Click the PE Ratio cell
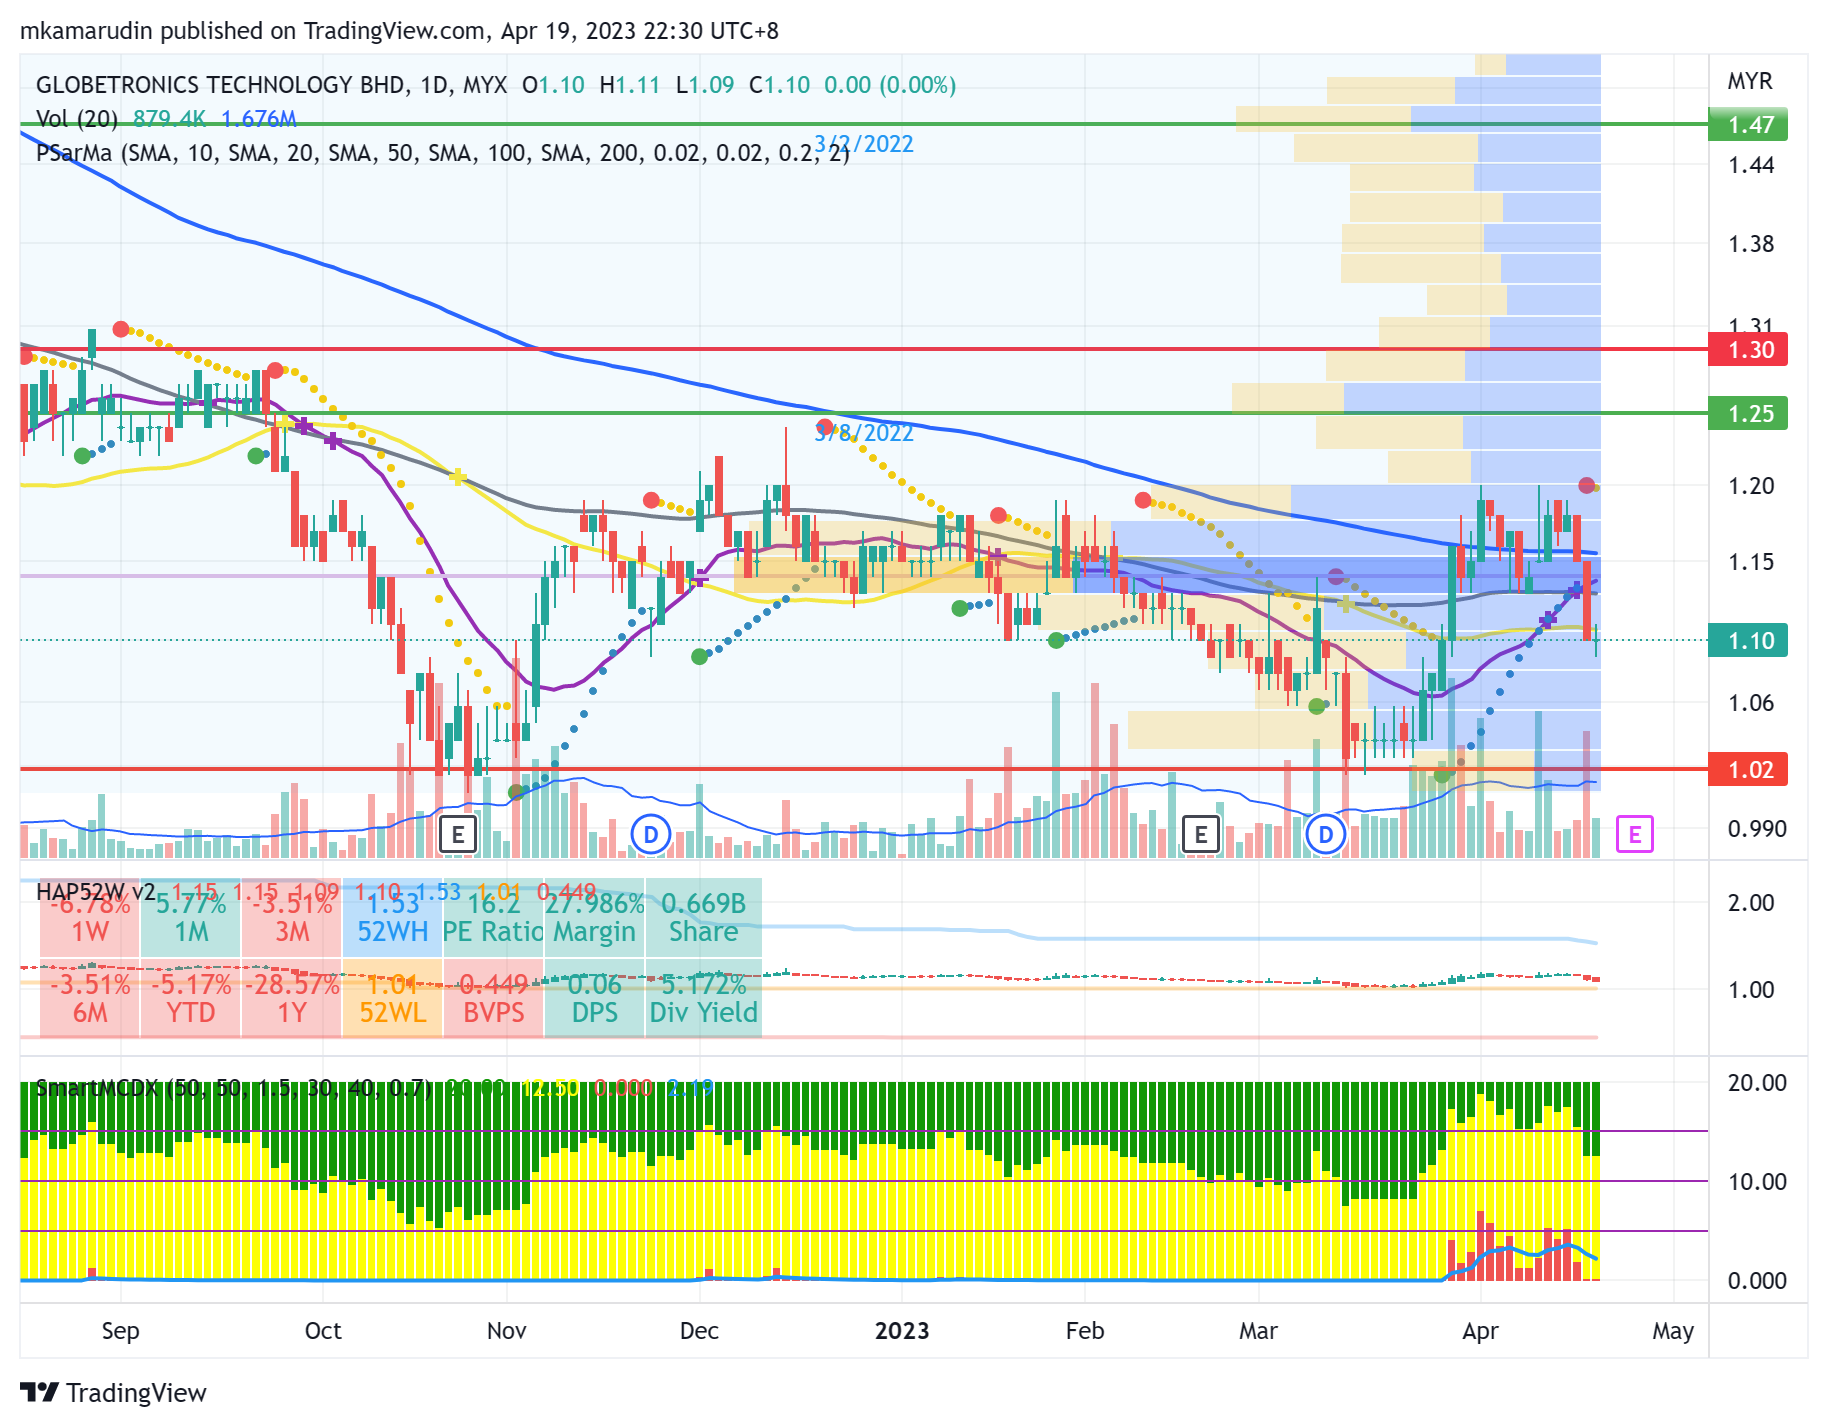The image size is (1828, 1428). (494, 918)
